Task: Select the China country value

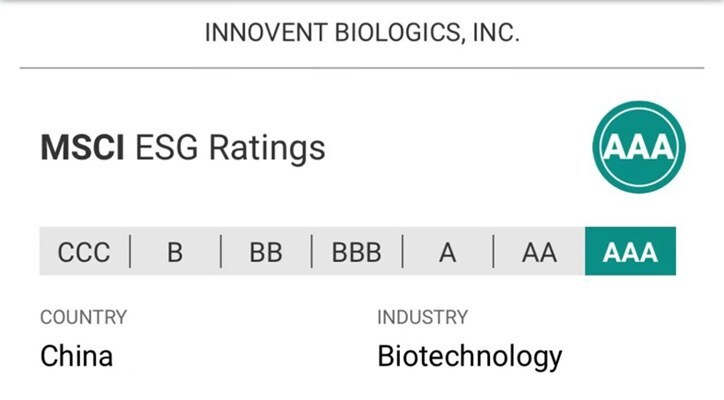Action: [x=76, y=356]
